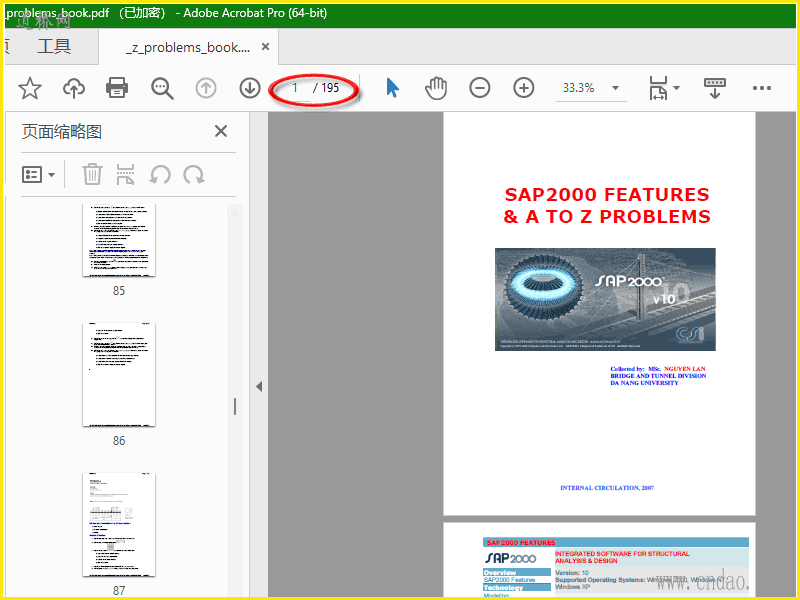Viewport: 800px width, 600px height.
Task: Open the thumbnail panel options menu
Action: 38,174
